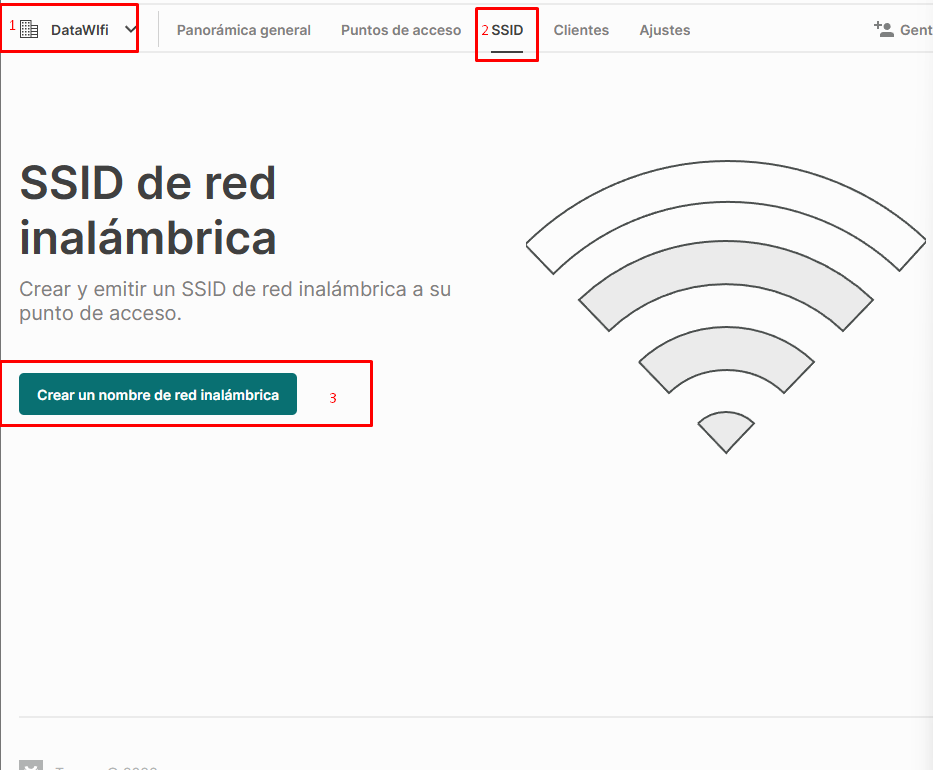Click the small bottom wedge of Wi-Fi graphic
This screenshot has width=933, height=770.
click(x=726, y=432)
